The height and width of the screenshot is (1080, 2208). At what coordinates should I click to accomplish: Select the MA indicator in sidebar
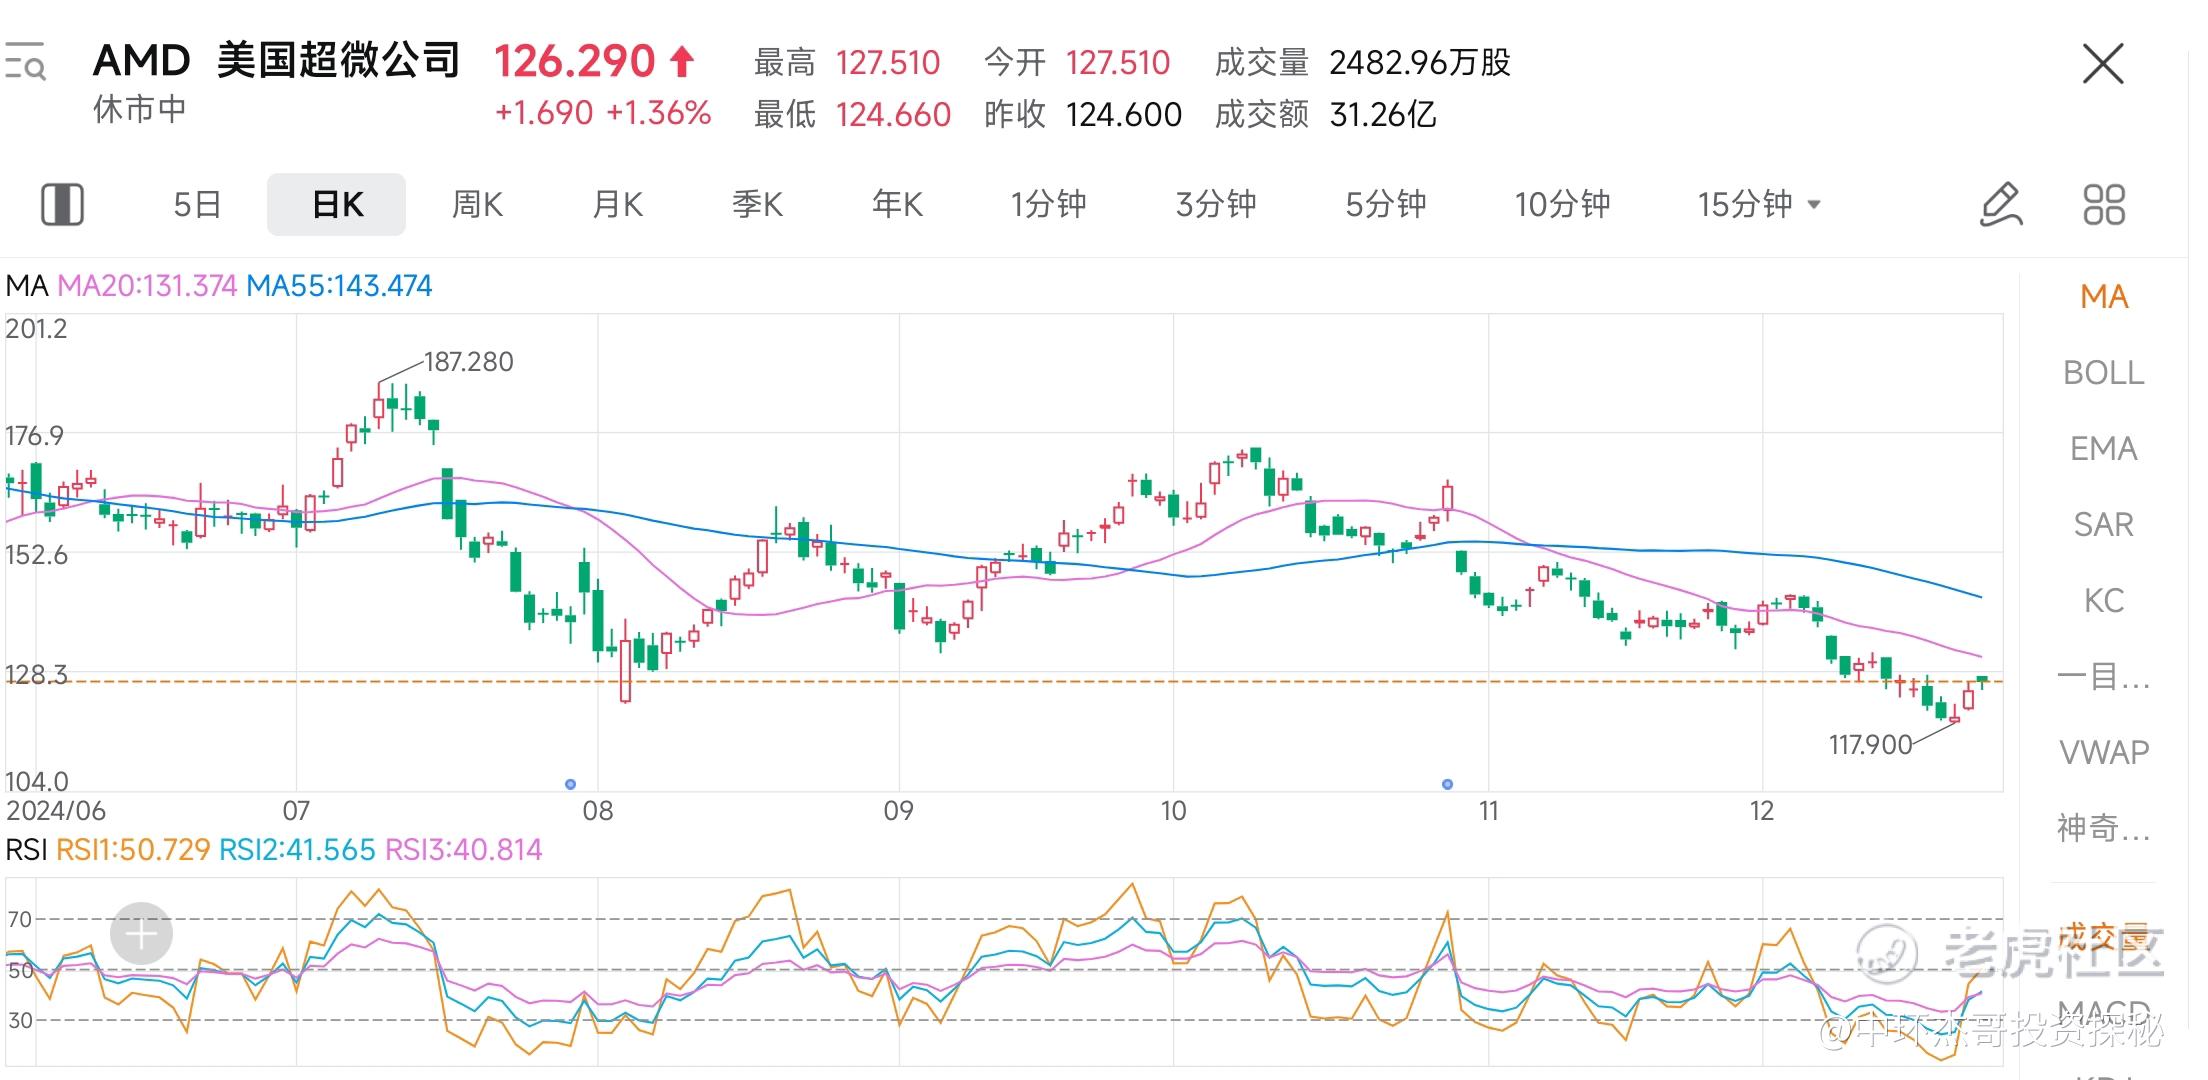[x=2104, y=297]
